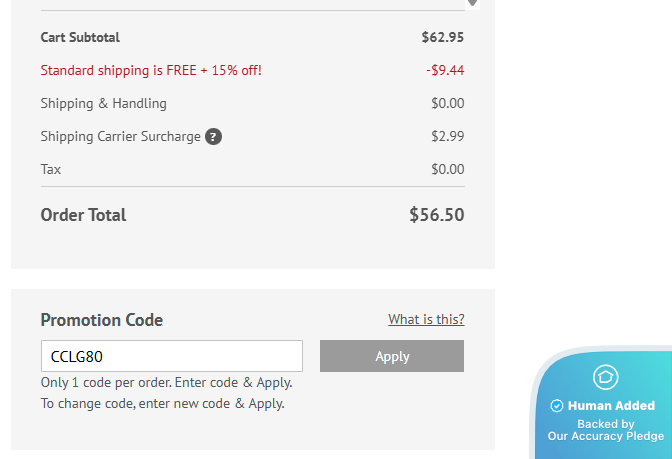Click the $2.99 surcharge amount
This screenshot has width=672, height=459.
448,137
